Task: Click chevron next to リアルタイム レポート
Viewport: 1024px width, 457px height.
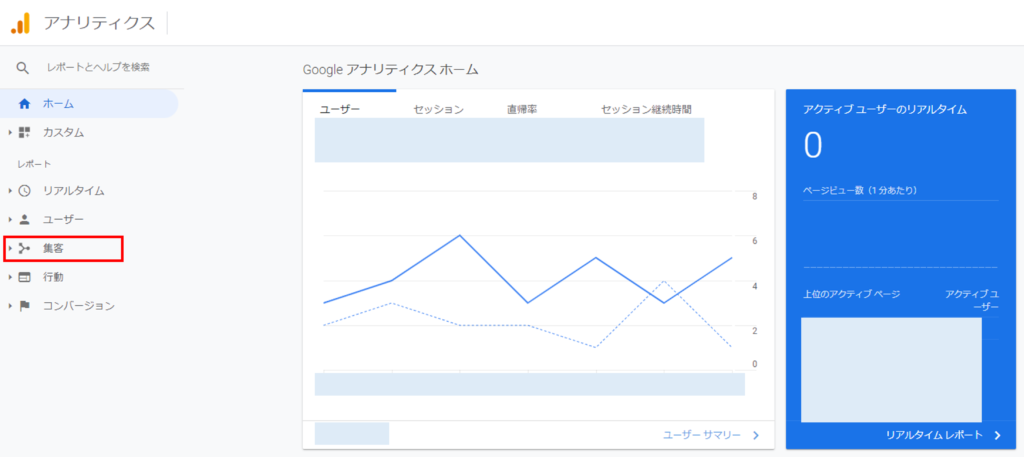Action: click(997, 435)
